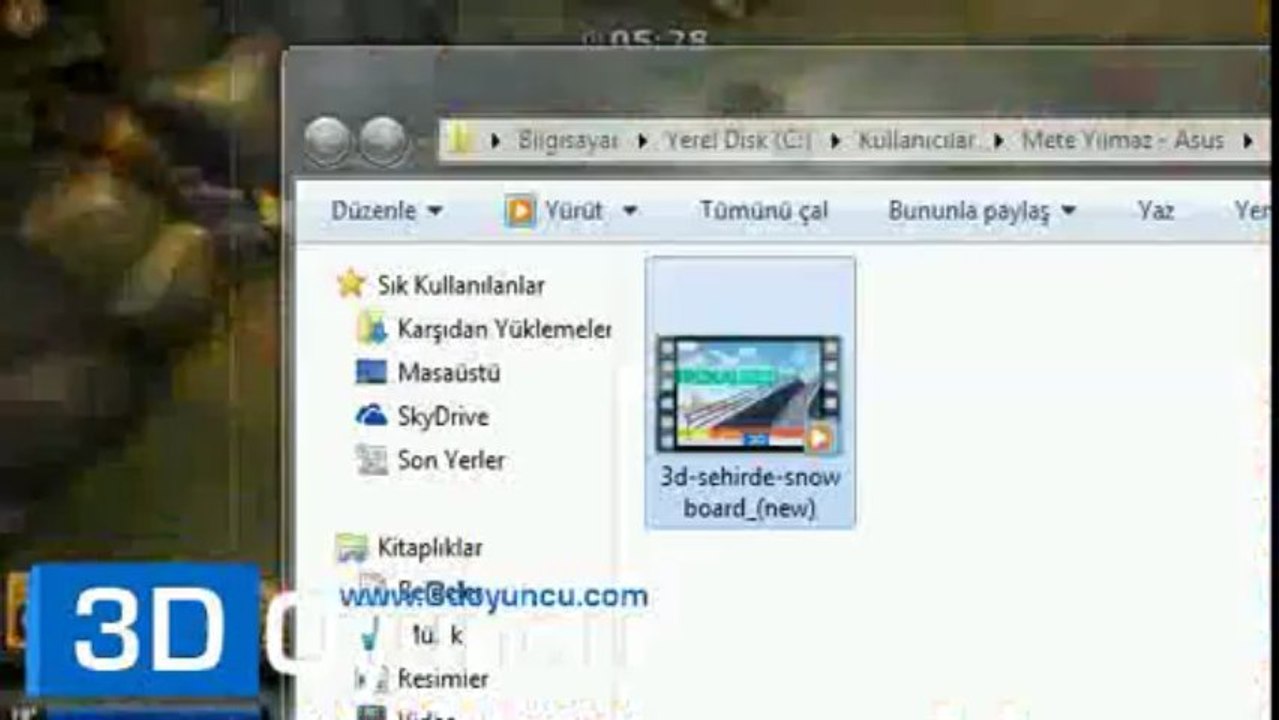Open SkyDrive in navigation pane
Screen dimensions: 1279x720
click(443, 417)
